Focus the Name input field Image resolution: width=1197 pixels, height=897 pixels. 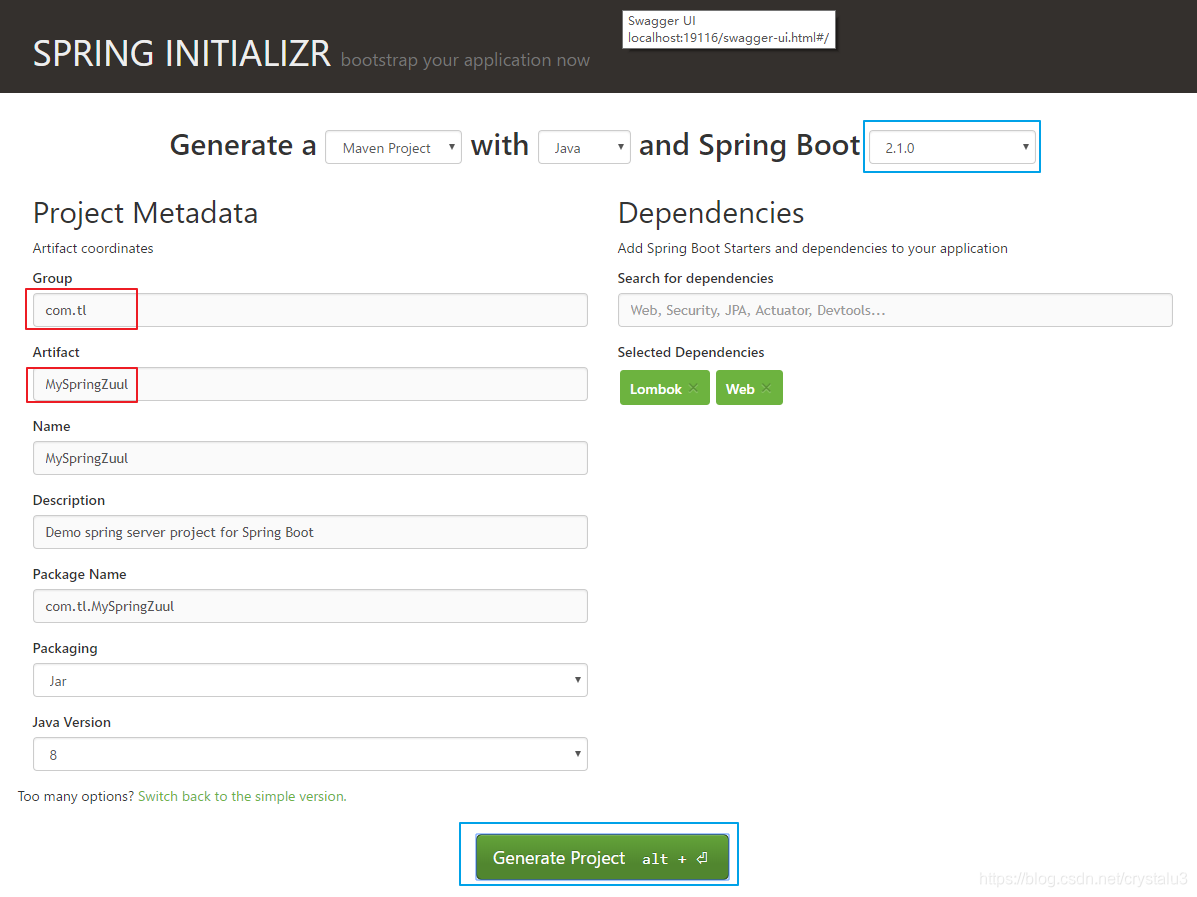[310, 458]
